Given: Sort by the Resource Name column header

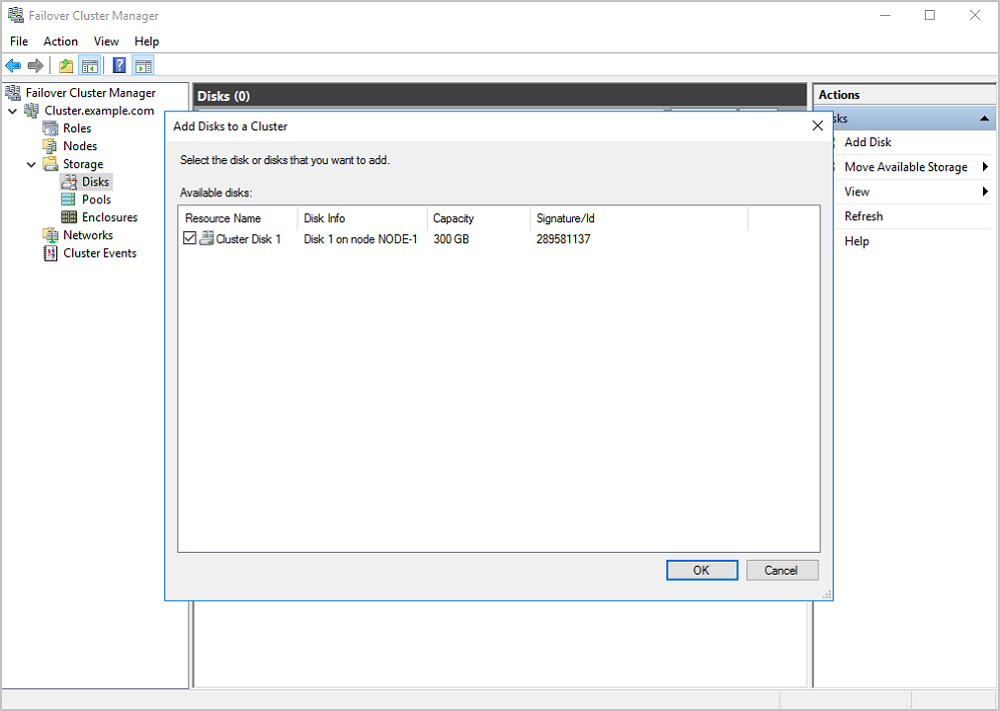Looking at the screenshot, I should tap(238, 218).
